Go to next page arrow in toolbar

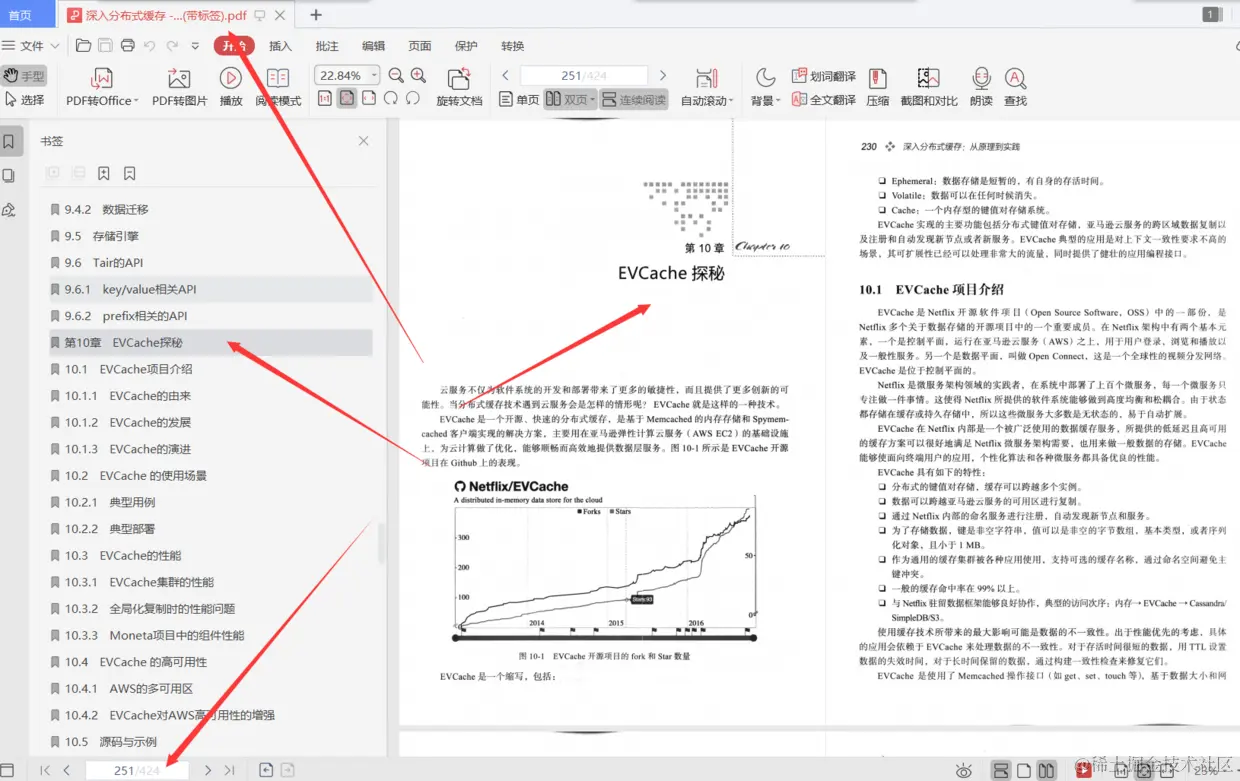click(662, 76)
